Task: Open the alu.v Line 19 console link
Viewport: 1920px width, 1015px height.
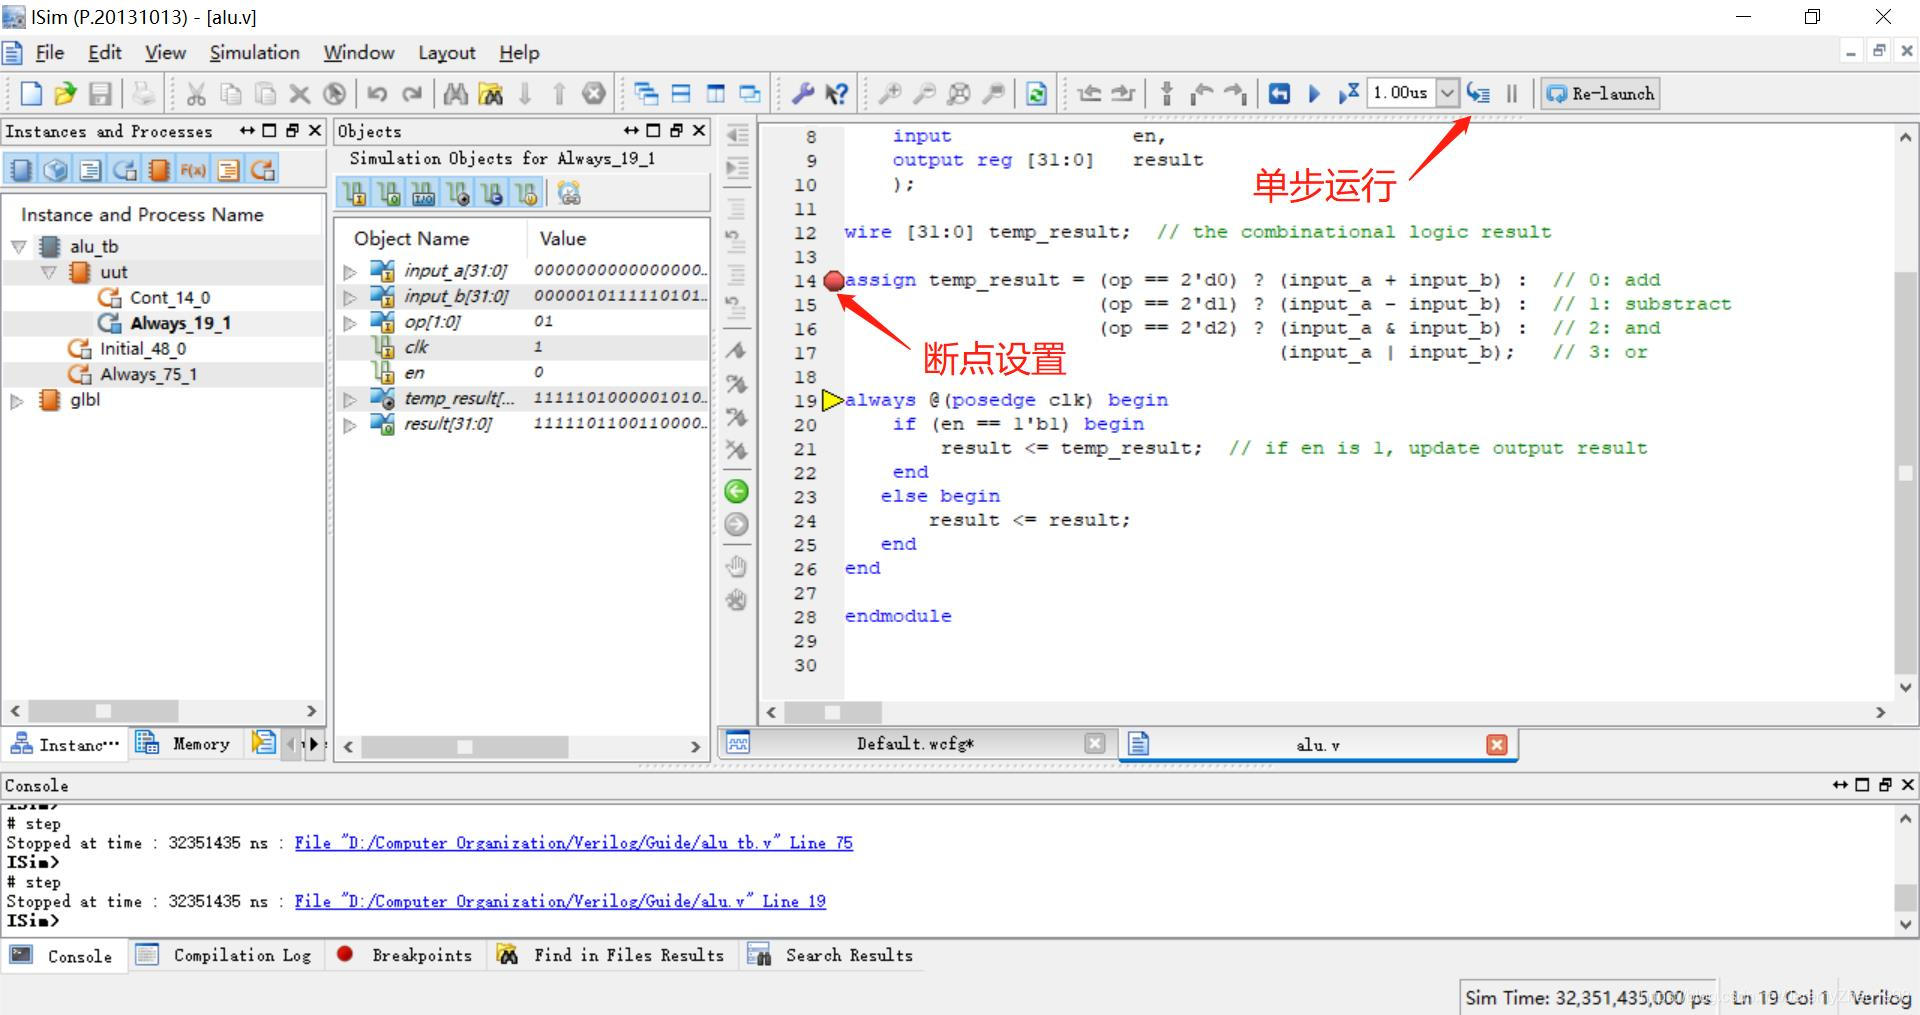Action: pos(560,901)
